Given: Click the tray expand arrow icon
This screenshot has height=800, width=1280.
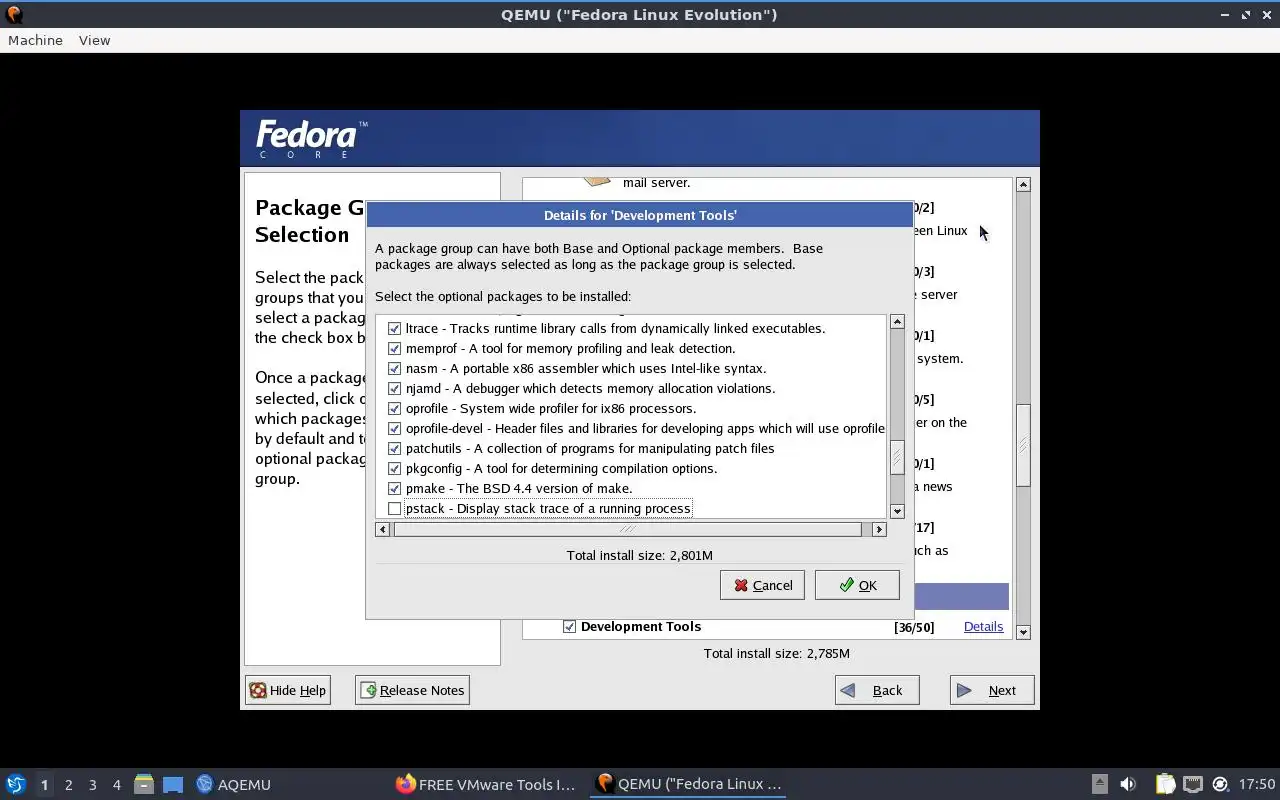Looking at the screenshot, I should tap(1099, 784).
